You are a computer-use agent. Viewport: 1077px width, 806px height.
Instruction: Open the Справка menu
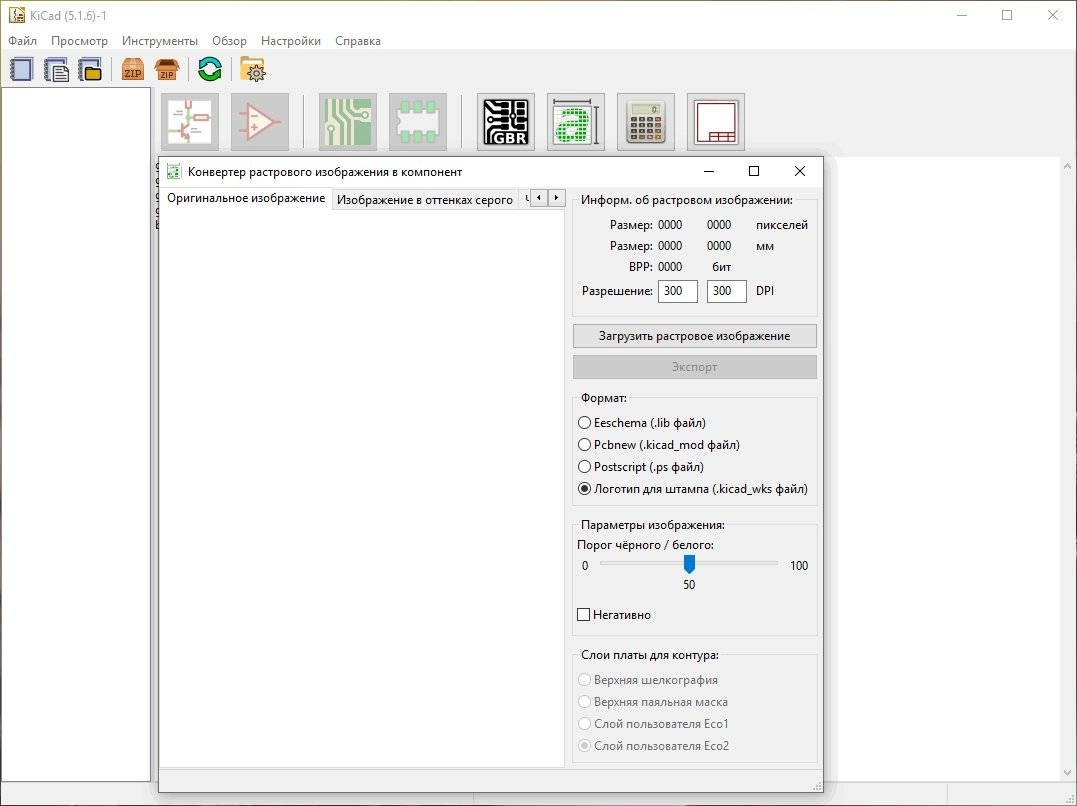[x=358, y=41]
